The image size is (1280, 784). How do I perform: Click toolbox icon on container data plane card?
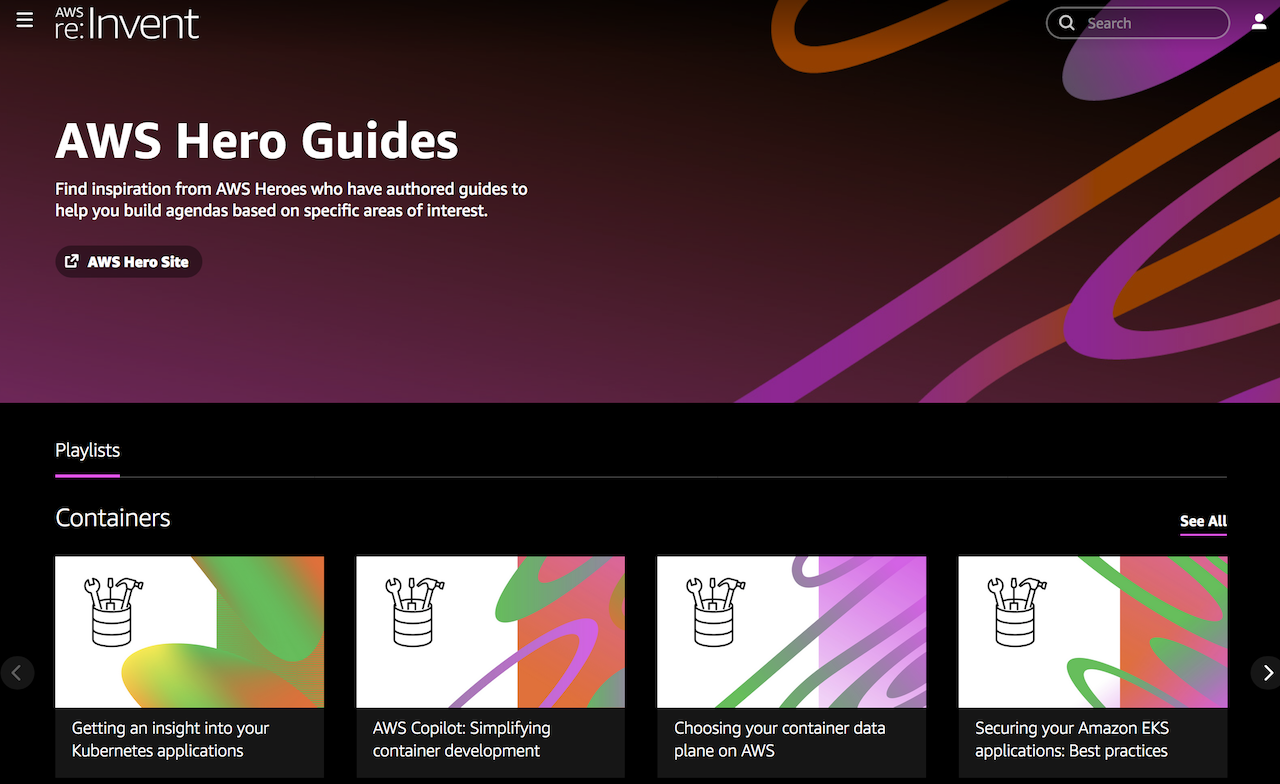716,611
